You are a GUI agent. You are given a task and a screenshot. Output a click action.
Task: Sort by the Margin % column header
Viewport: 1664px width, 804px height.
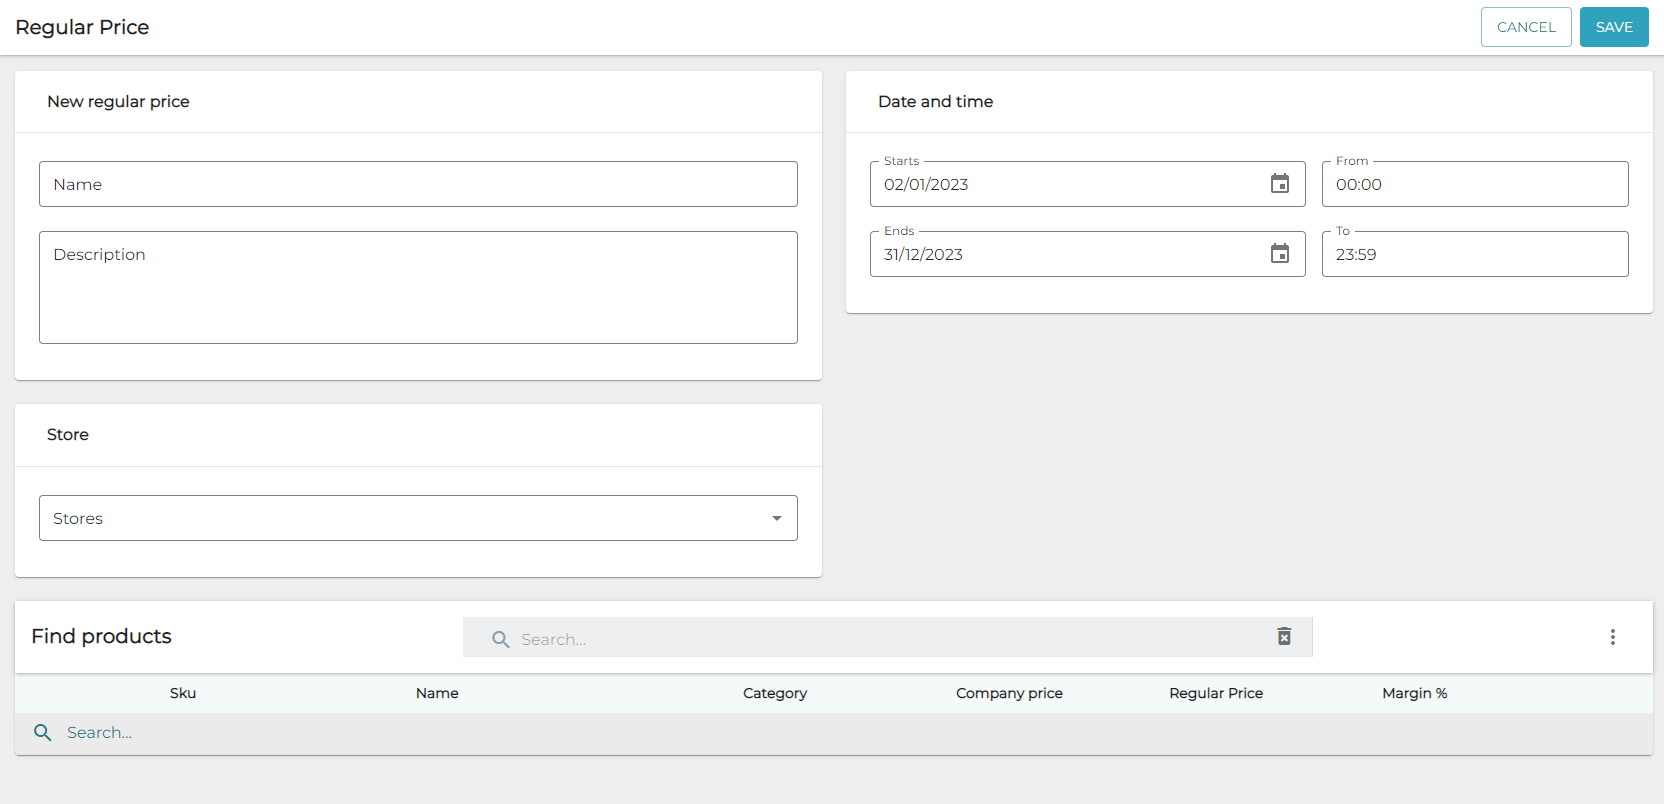1414,693
